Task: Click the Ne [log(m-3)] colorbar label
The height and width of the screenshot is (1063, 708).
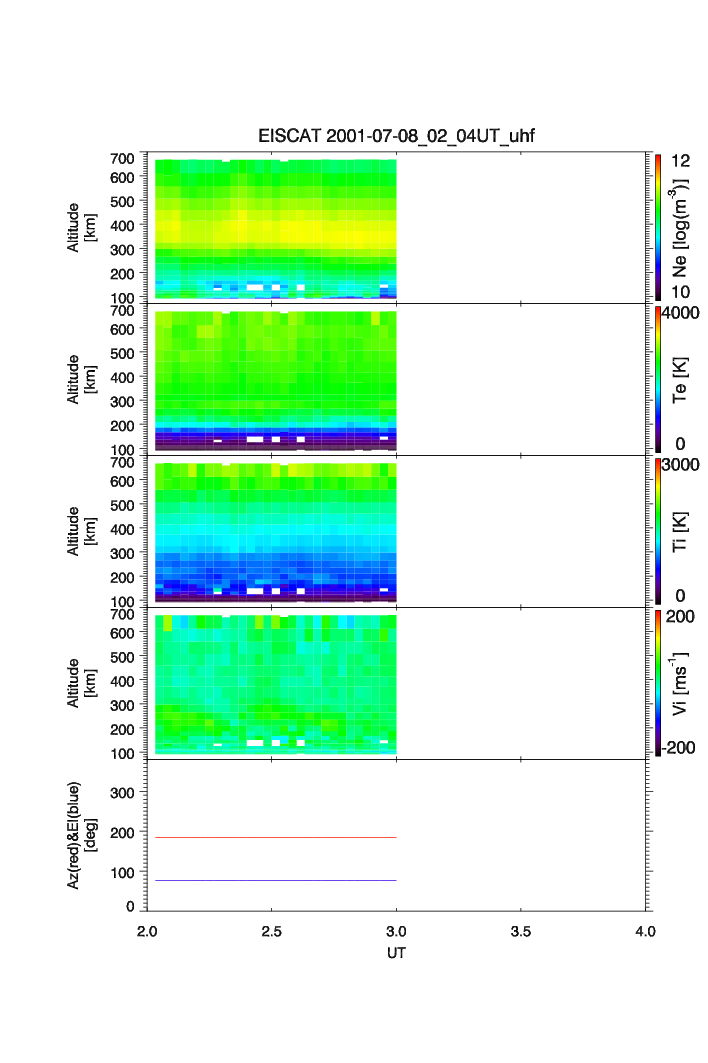Action: coord(681,228)
